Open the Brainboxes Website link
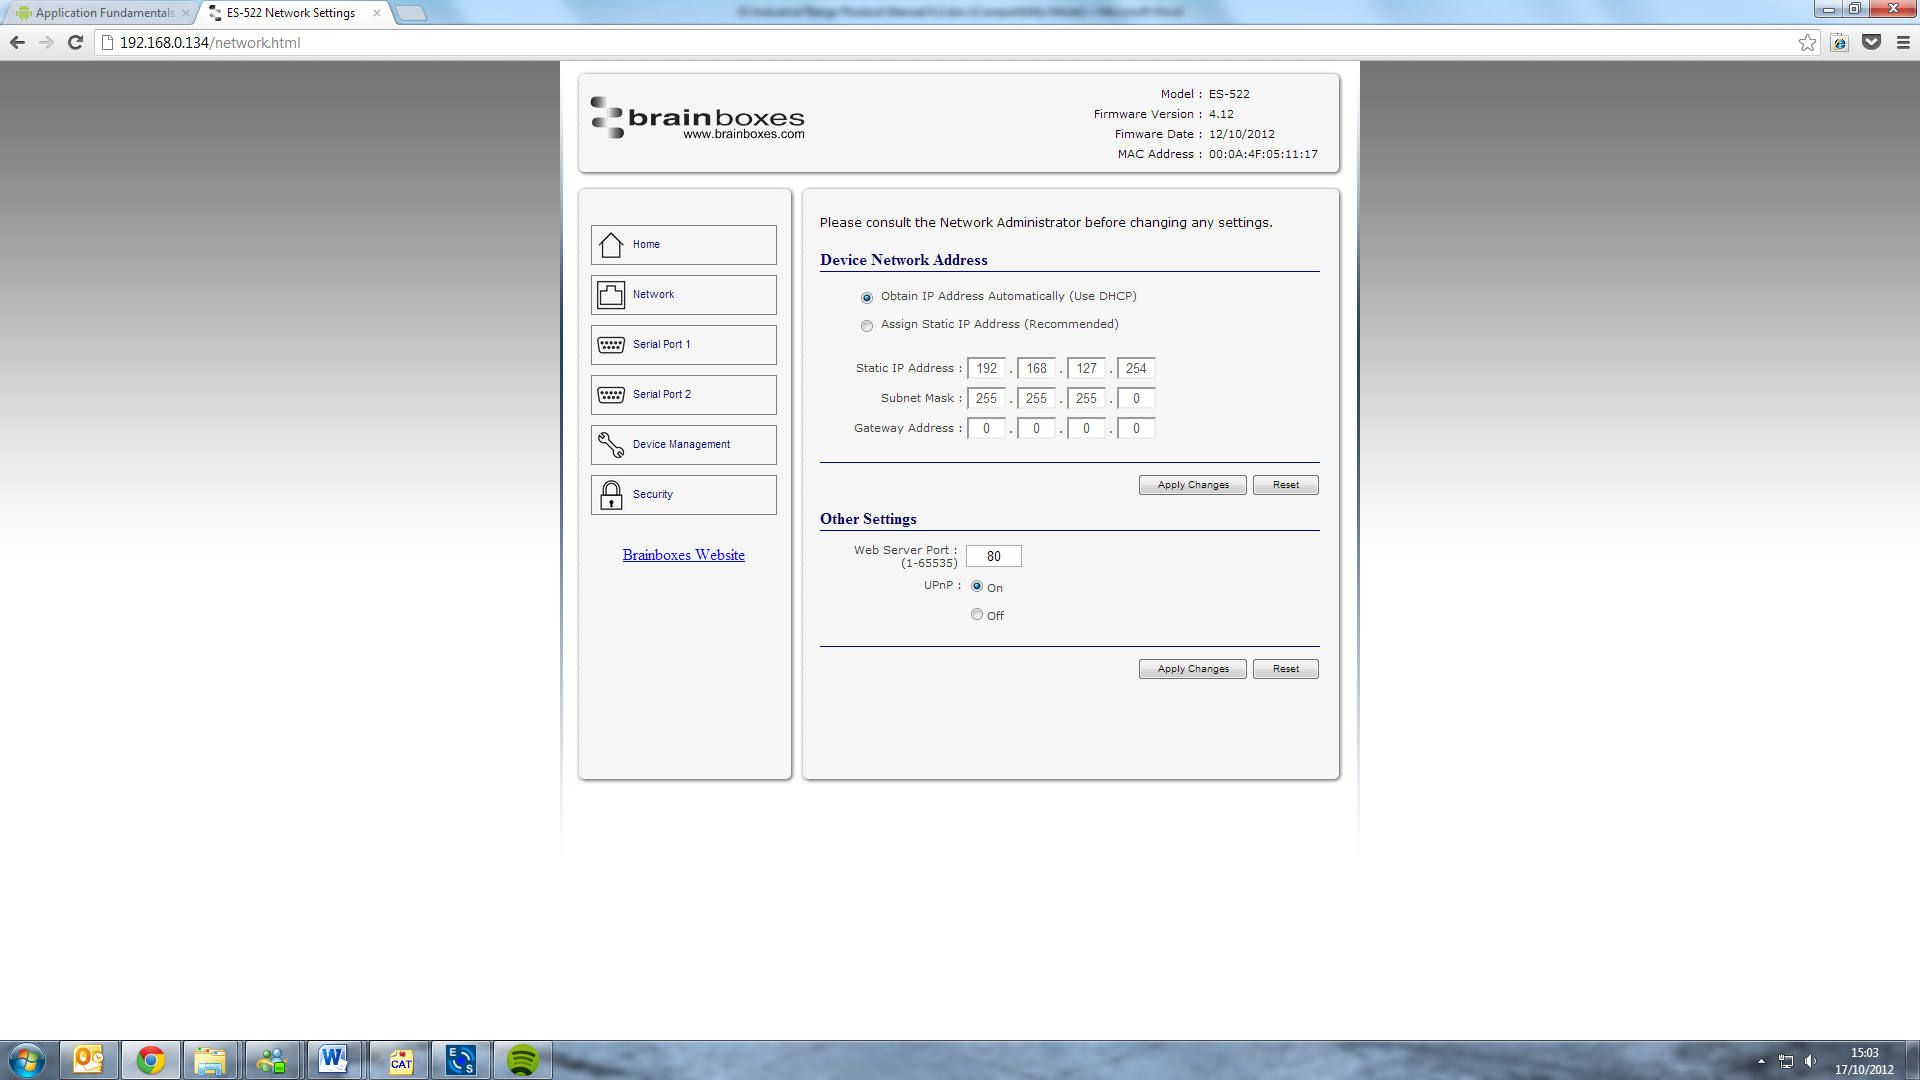The image size is (1920, 1080). pyautogui.click(x=683, y=555)
